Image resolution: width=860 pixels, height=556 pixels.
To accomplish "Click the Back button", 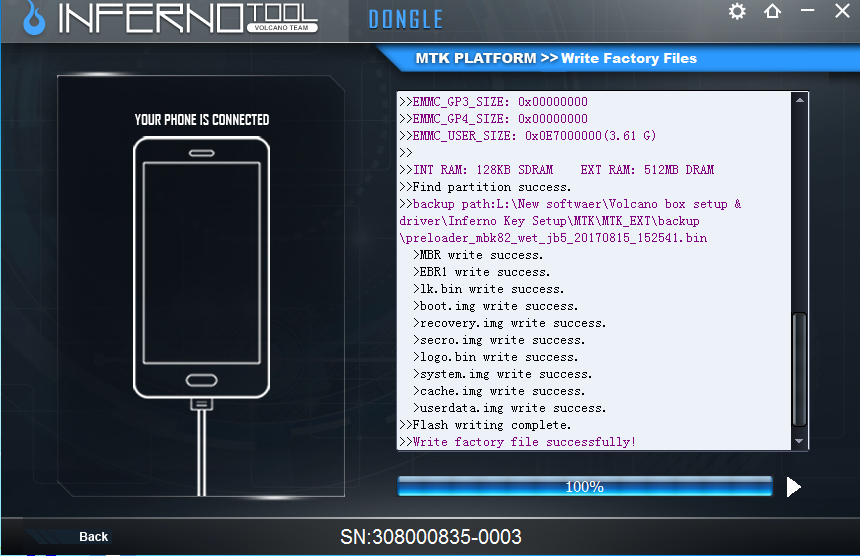I will [93, 537].
